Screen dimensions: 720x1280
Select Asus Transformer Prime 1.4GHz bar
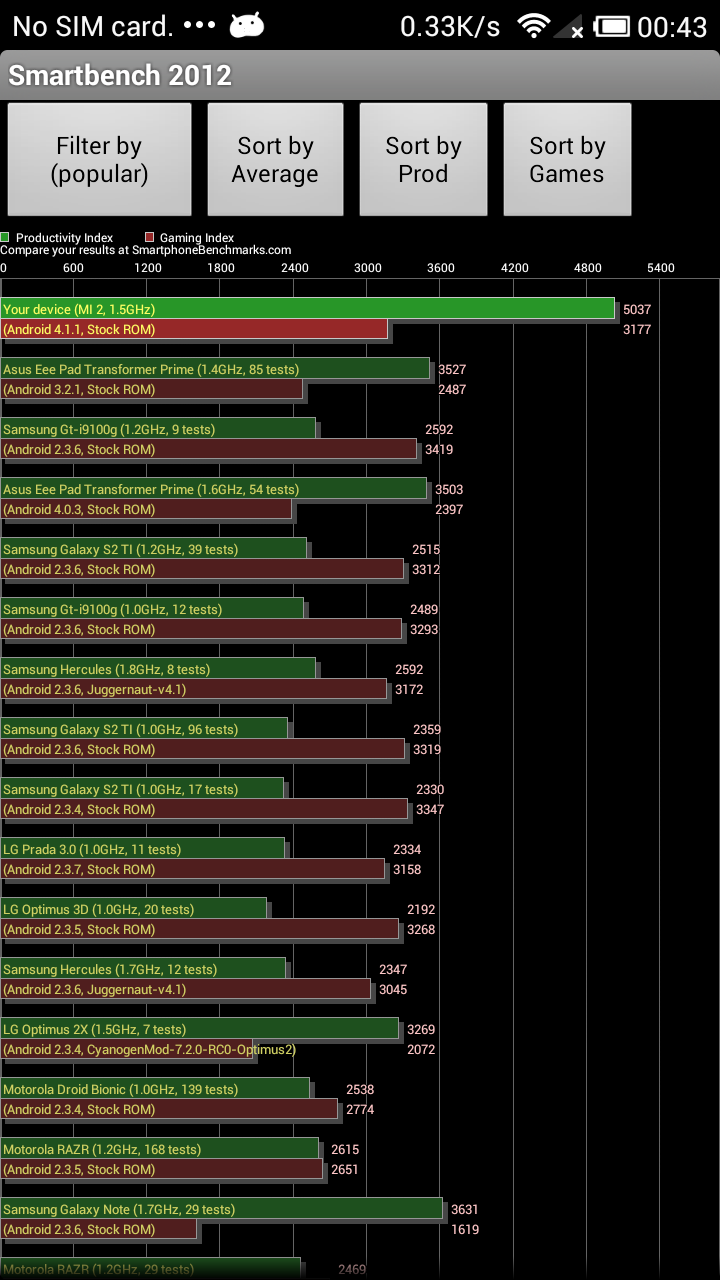[x=215, y=369]
